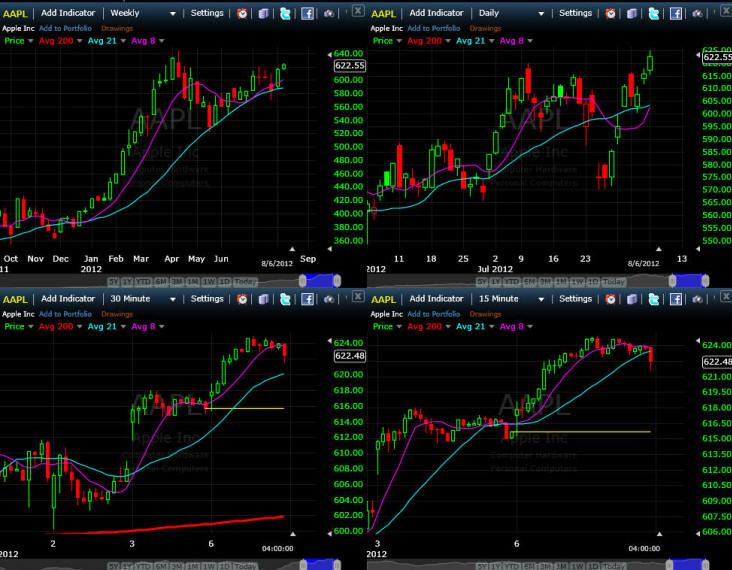Share 15 Minute chart on Facebook
The height and width of the screenshot is (570, 732).
(x=676, y=299)
